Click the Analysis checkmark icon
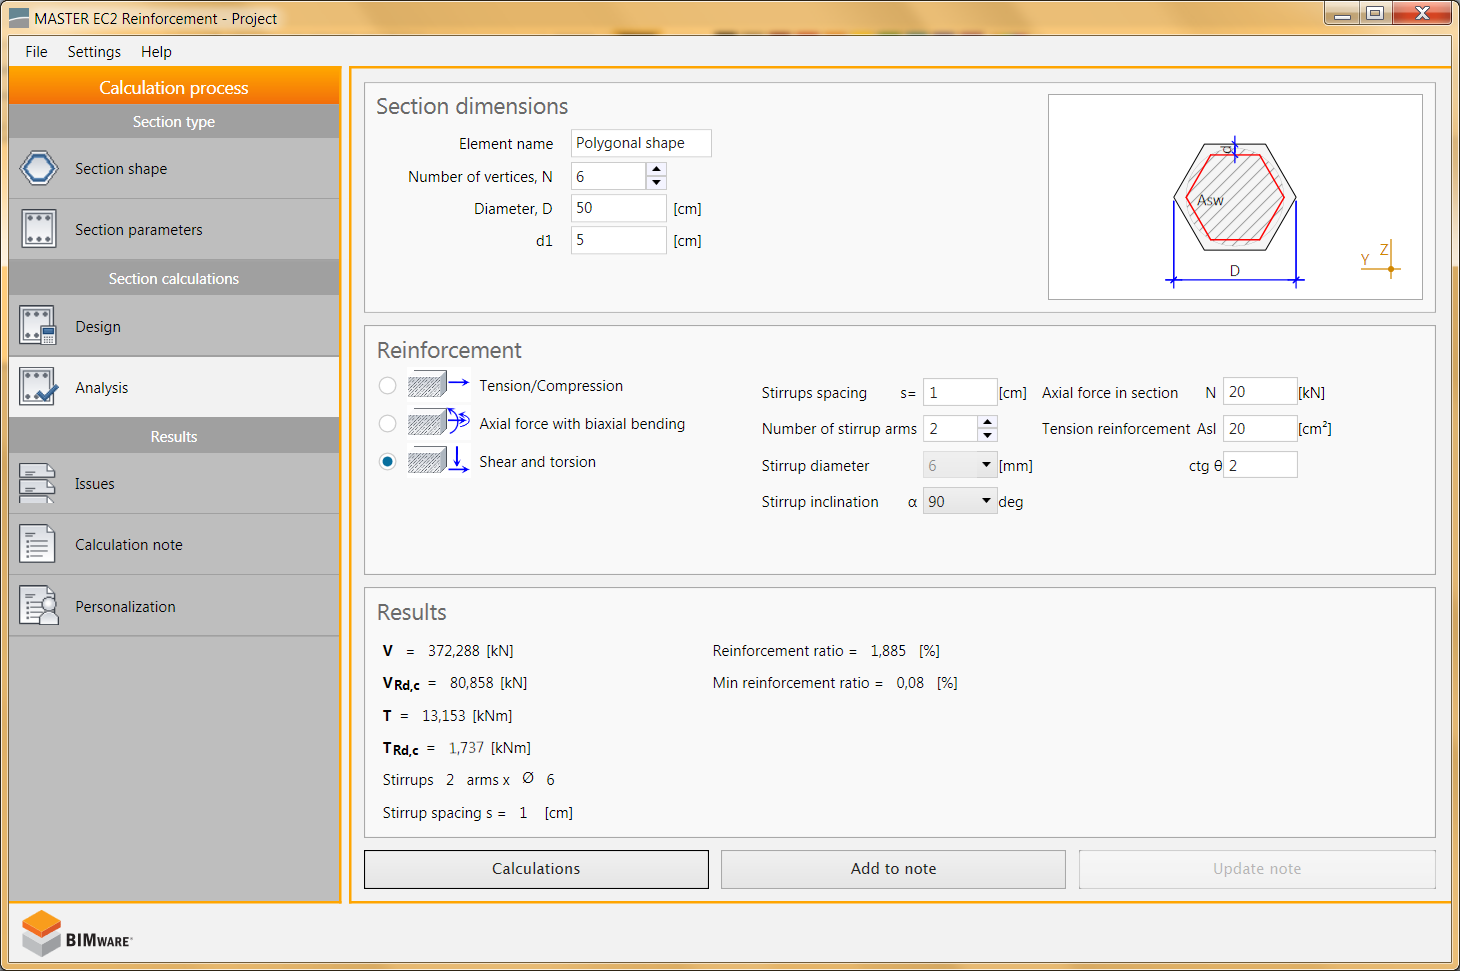The image size is (1460, 971). point(39,387)
